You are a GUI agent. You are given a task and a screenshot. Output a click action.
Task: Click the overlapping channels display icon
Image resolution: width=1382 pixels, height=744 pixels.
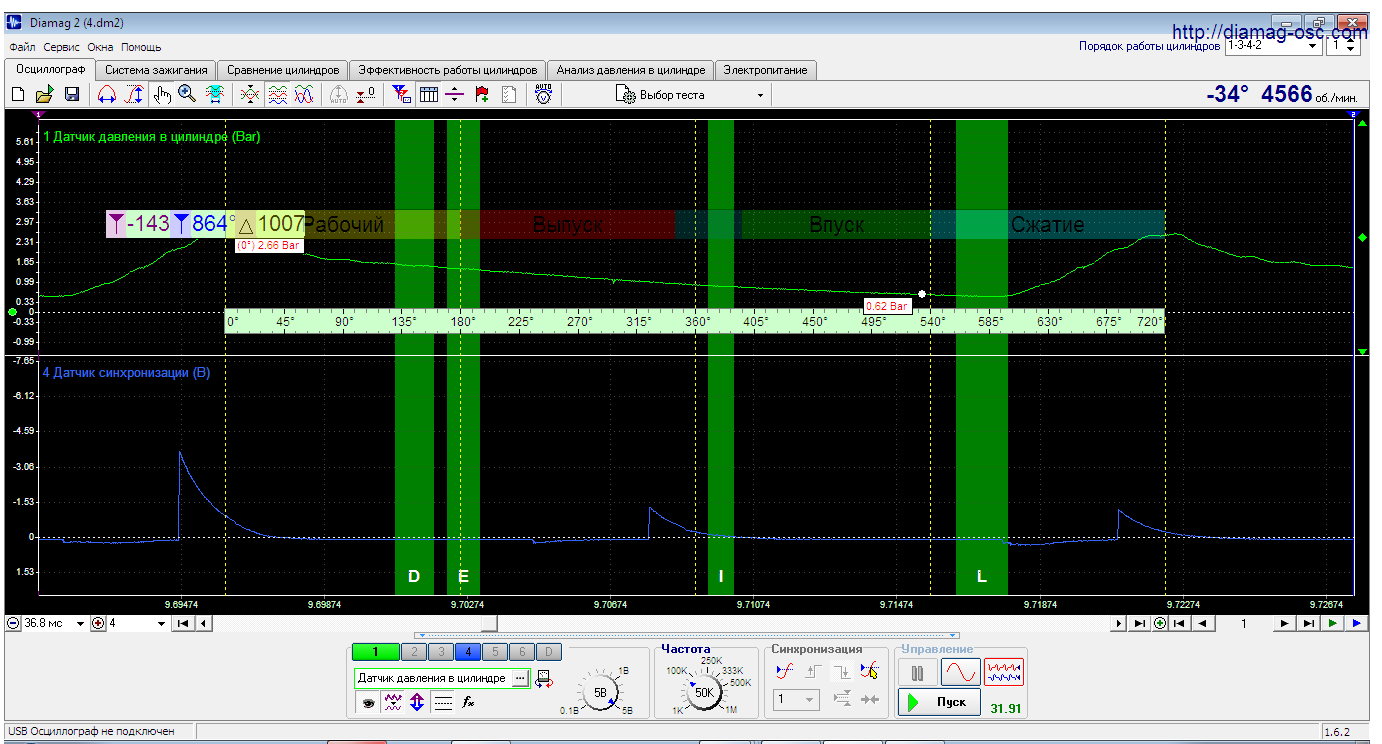[x=249, y=94]
